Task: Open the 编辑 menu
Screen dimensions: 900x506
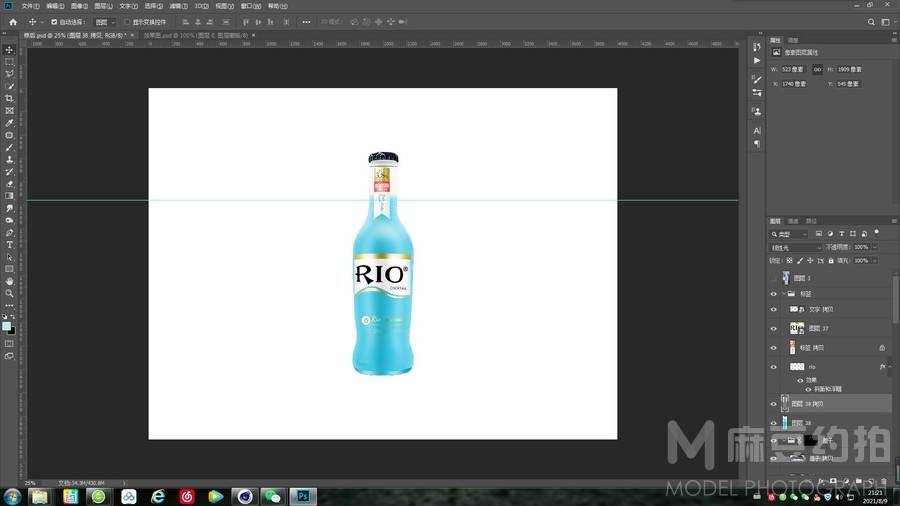Action: pos(55,6)
